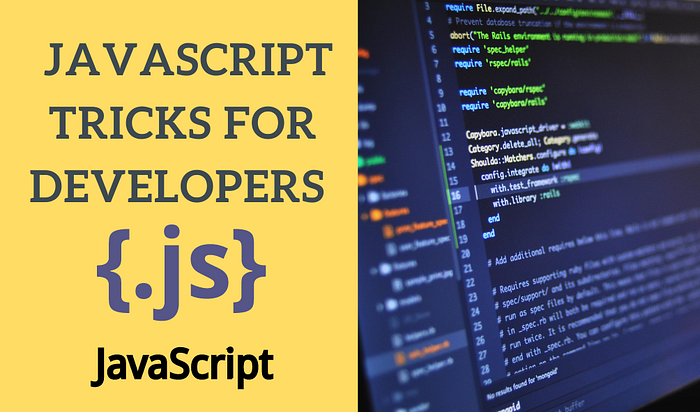This screenshot has width=700, height=412.
Task: Click line number 21 in the gutter
Action: coord(467,269)
